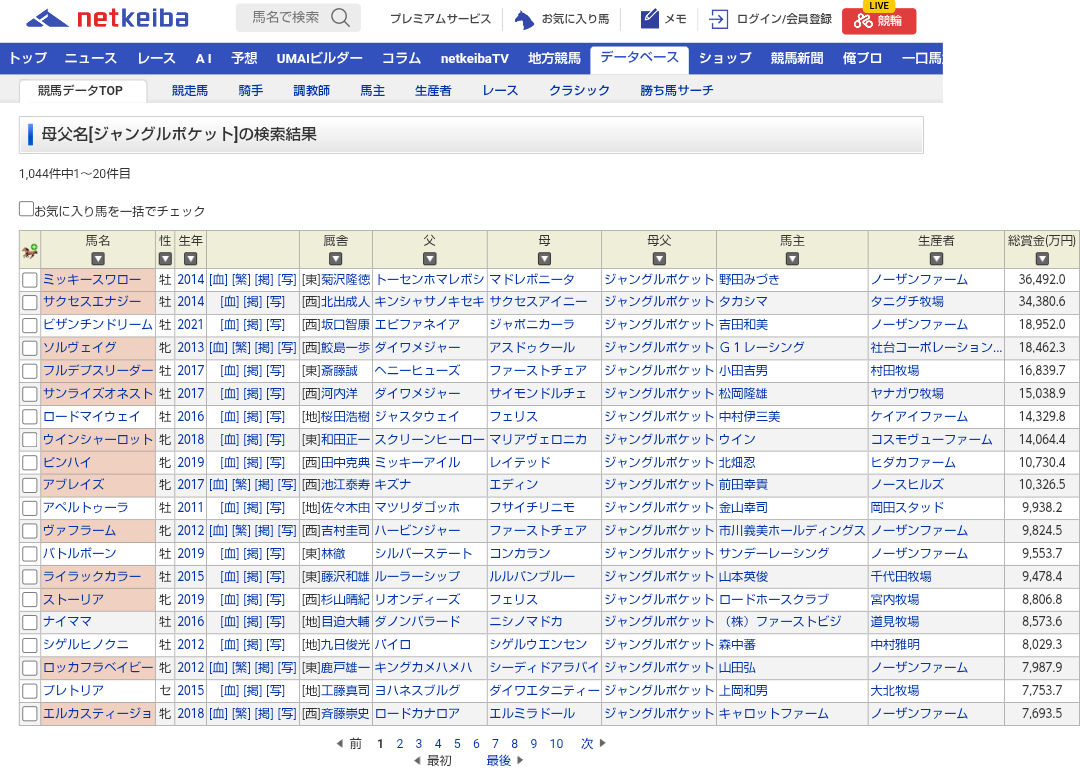Open sire link トーセンホマレボシ
The width and height of the screenshot is (1080, 777).
[430, 280]
